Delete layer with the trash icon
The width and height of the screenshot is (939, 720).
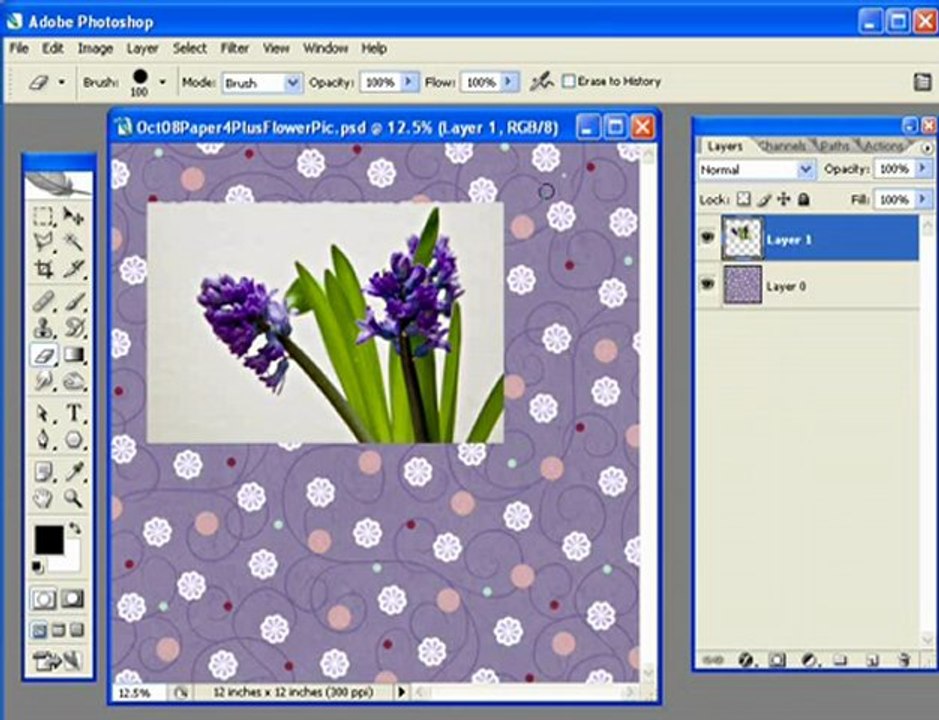(x=904, y=660)
